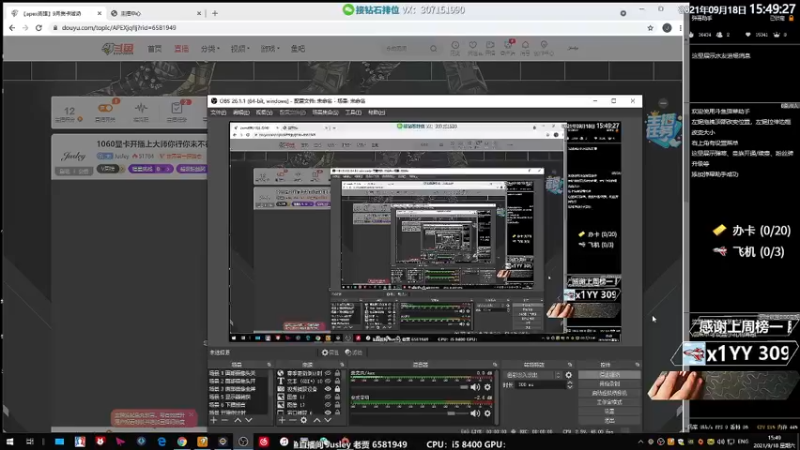Expand the video dropdown in Douyu nav
Image resolution: width=800 pixels, height=450 pixels.
tap(240, 48)
